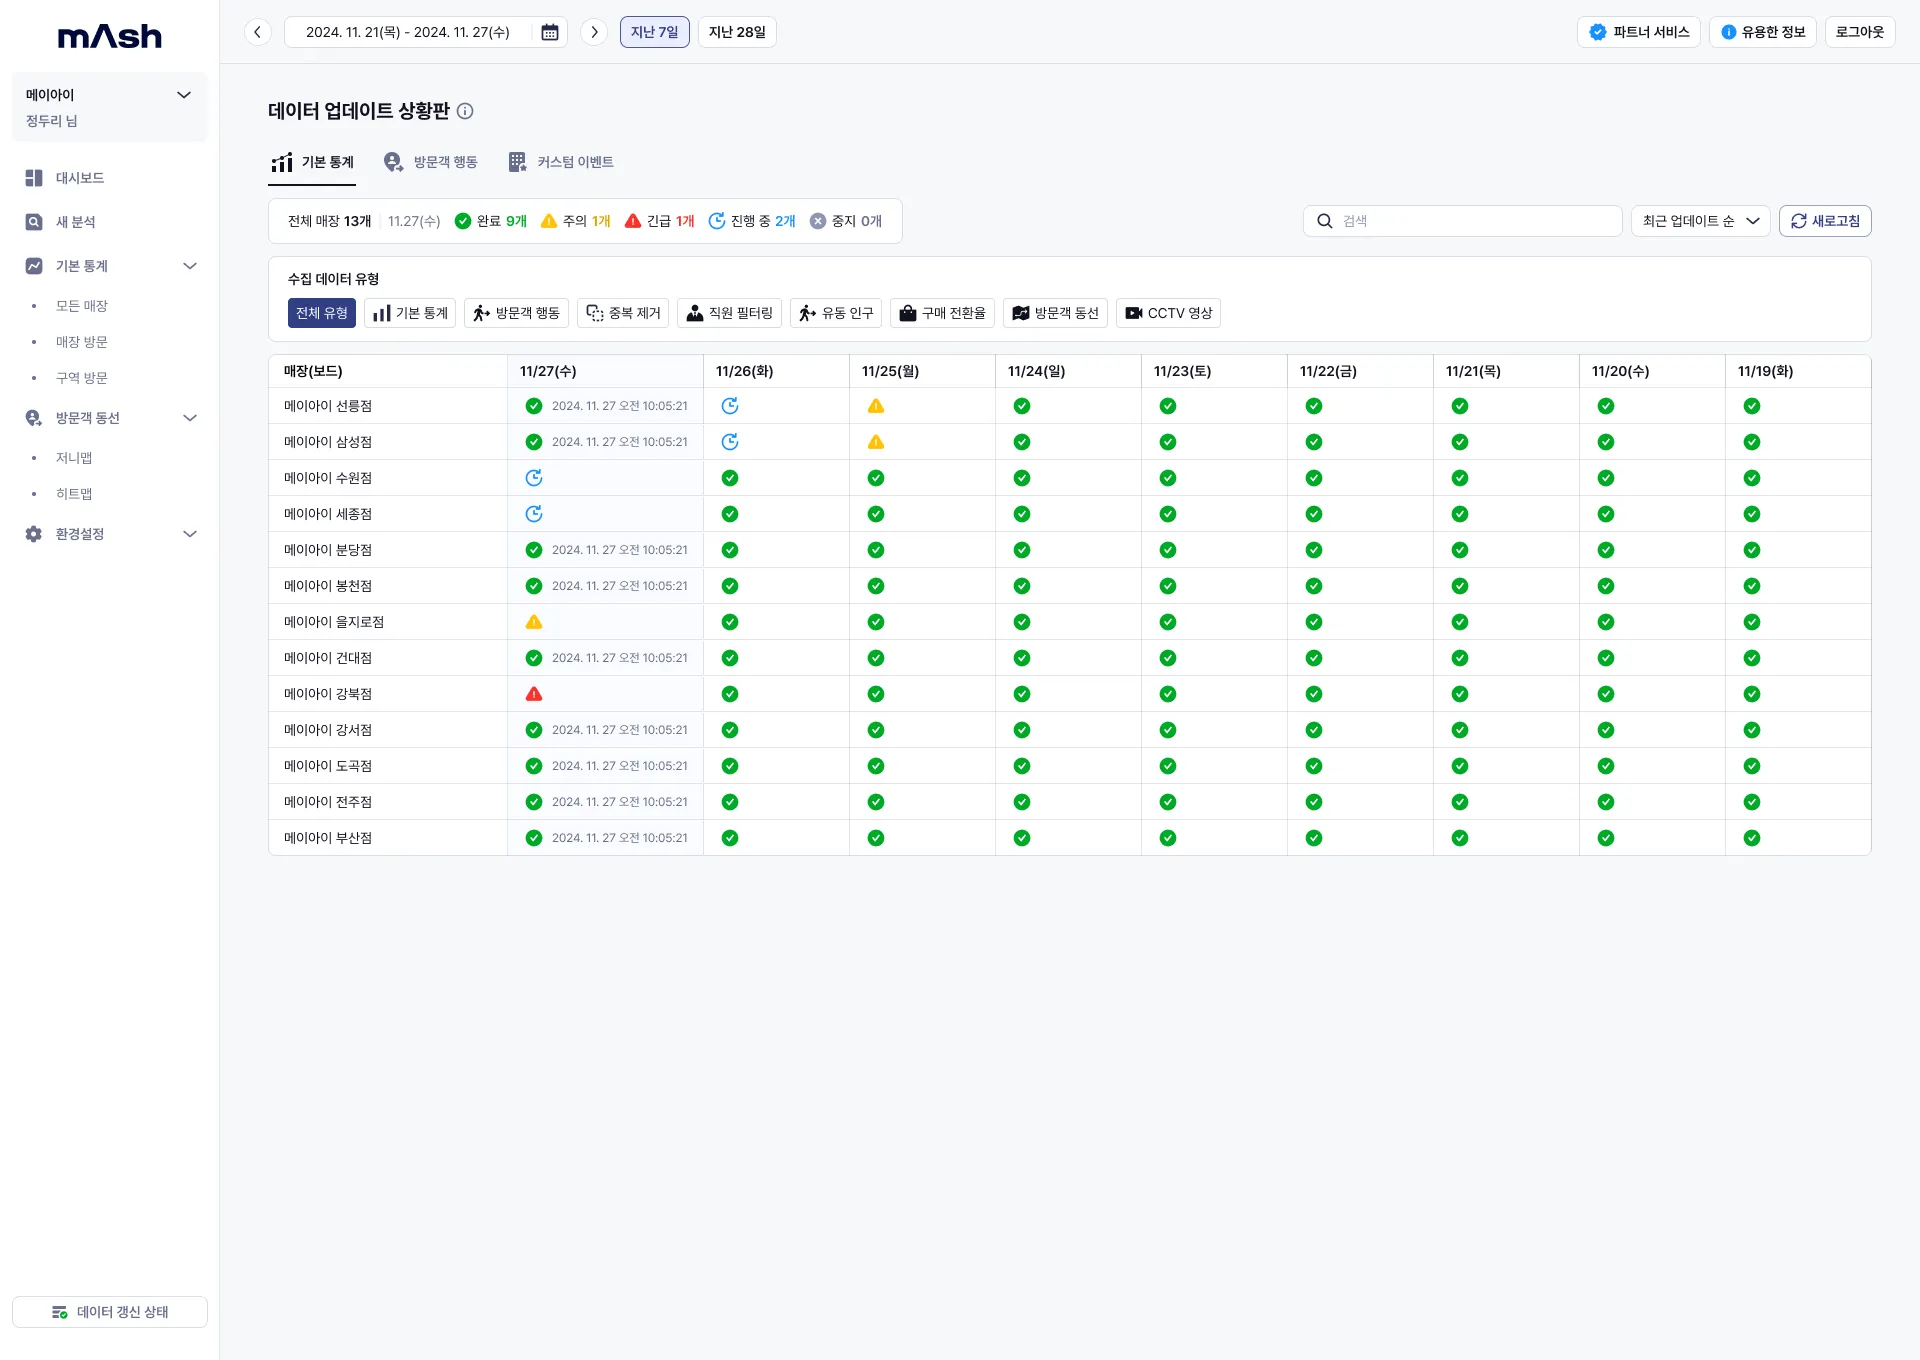
Task: Click the yellow warning icon for 메이아이 을지로점
Action: pyautogui.click(x=534, y=622)
